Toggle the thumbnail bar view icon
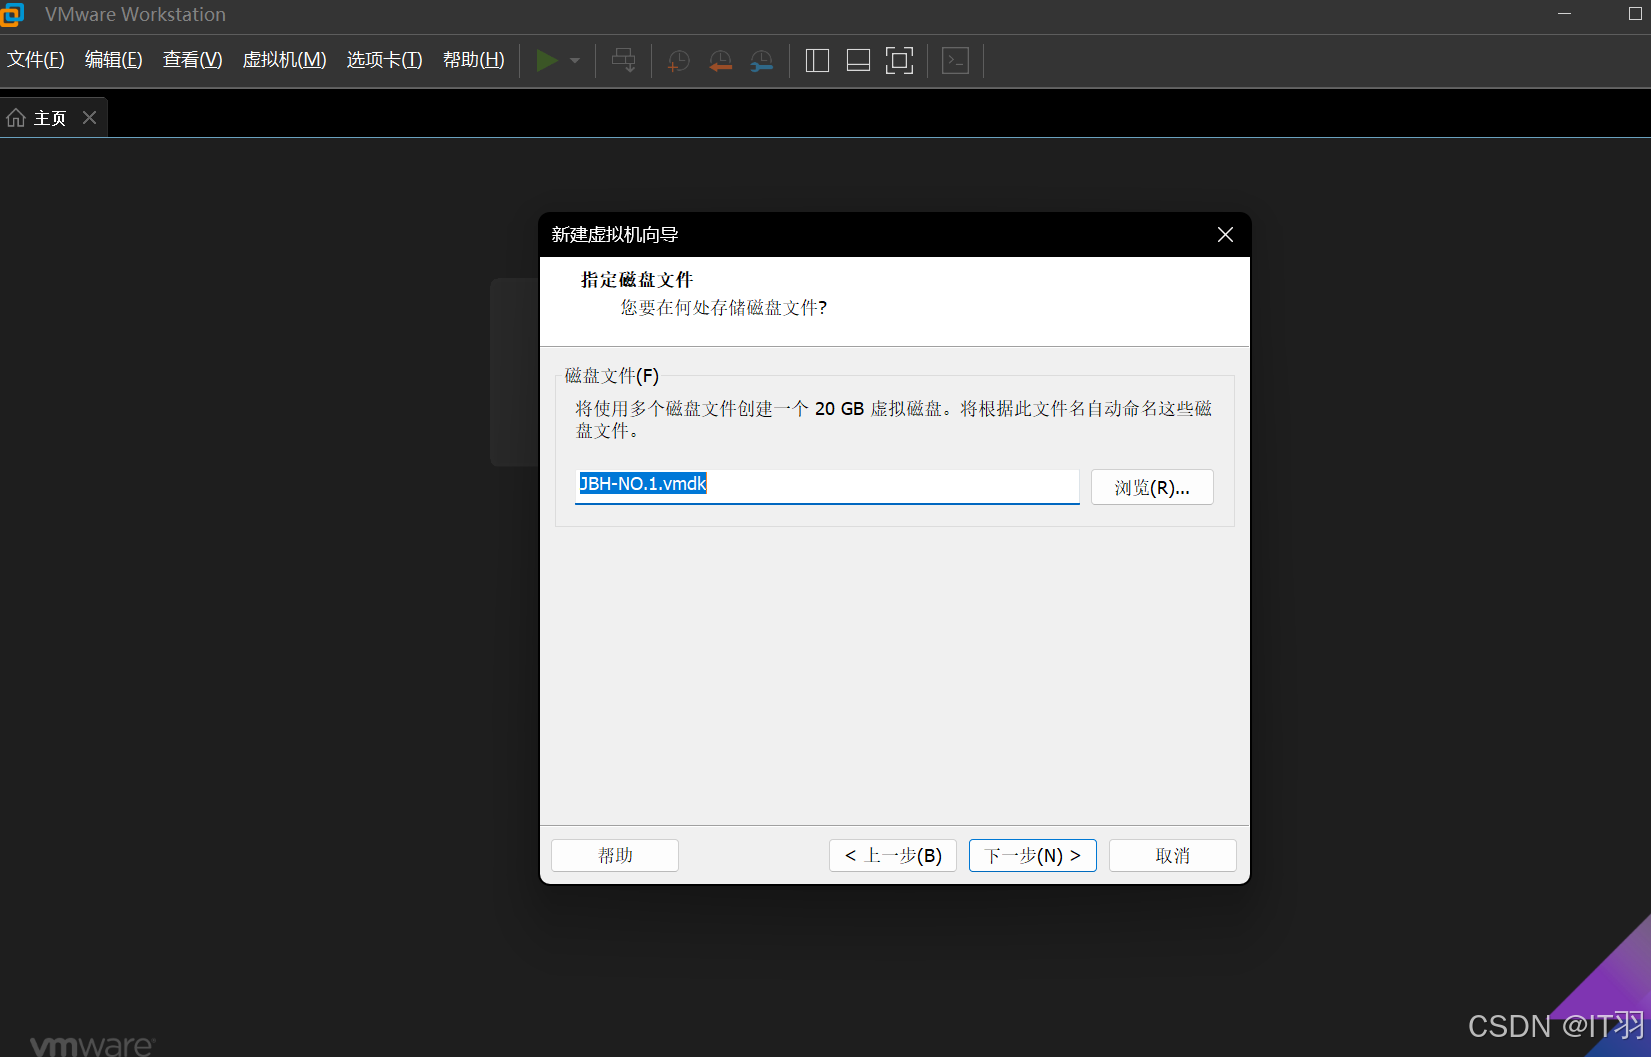 coord(858,60)
